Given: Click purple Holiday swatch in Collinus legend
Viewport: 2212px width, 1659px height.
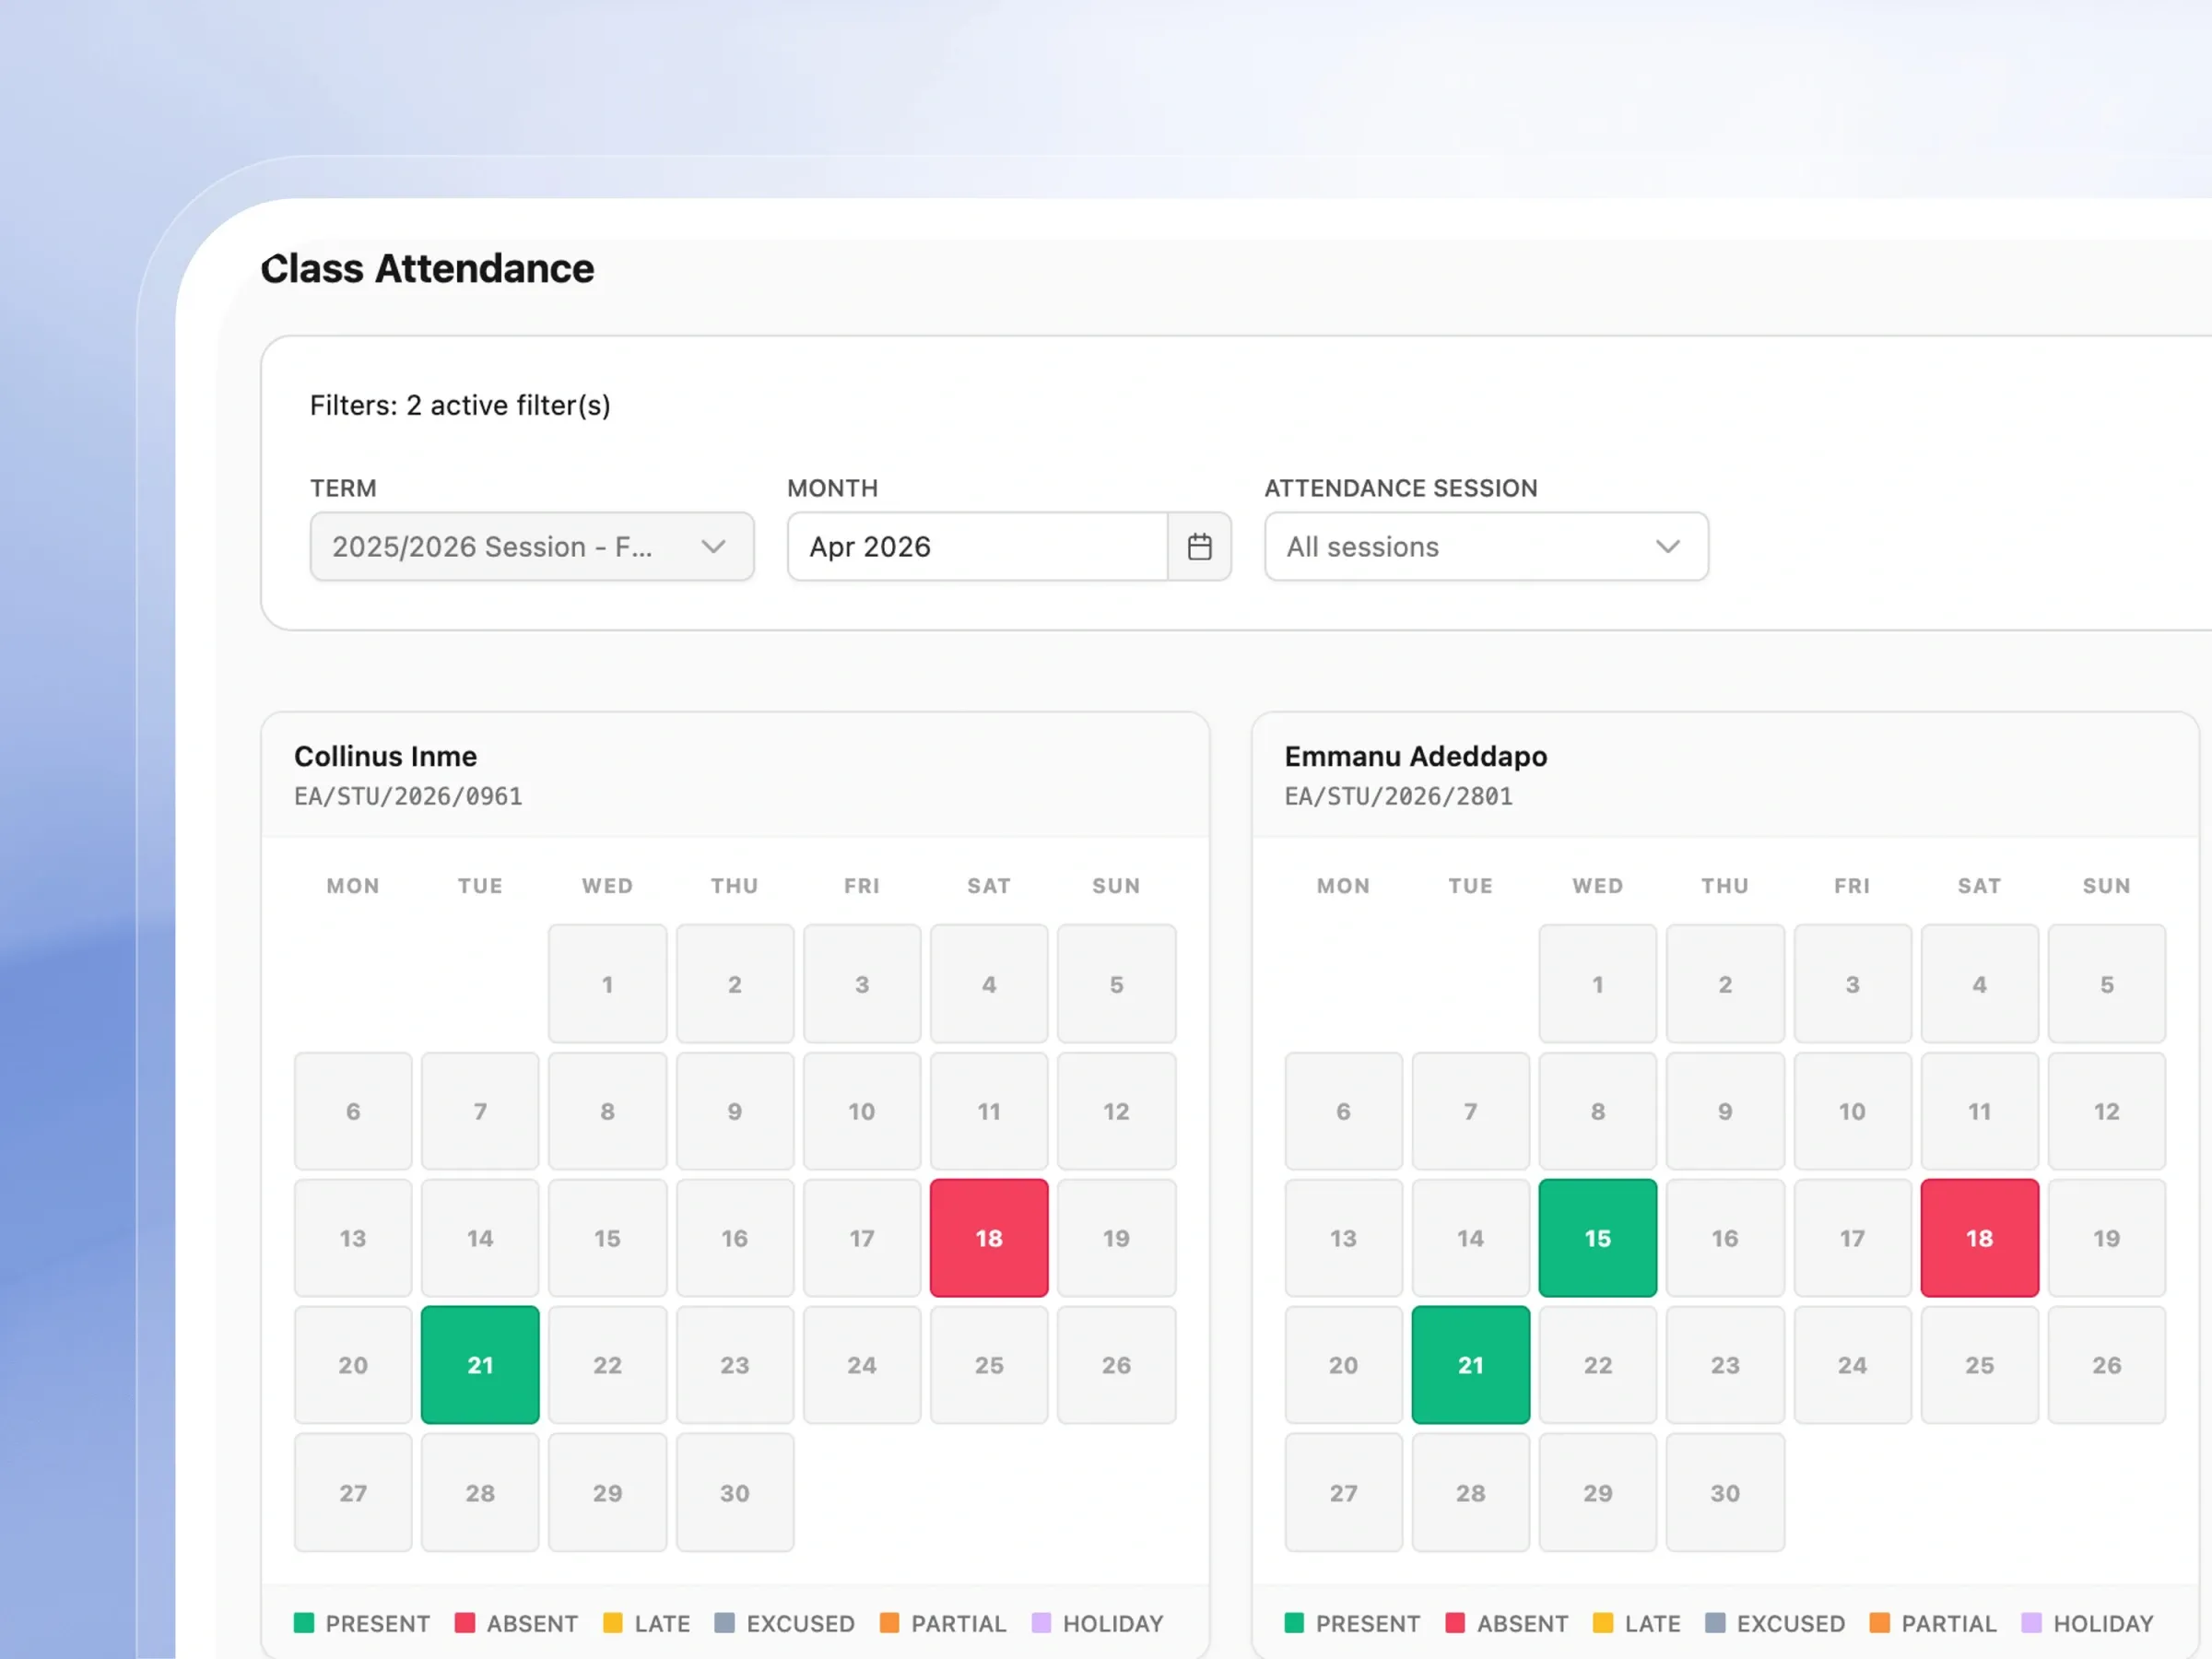Looking at the screenshot, I should tap(1041, 1623).
